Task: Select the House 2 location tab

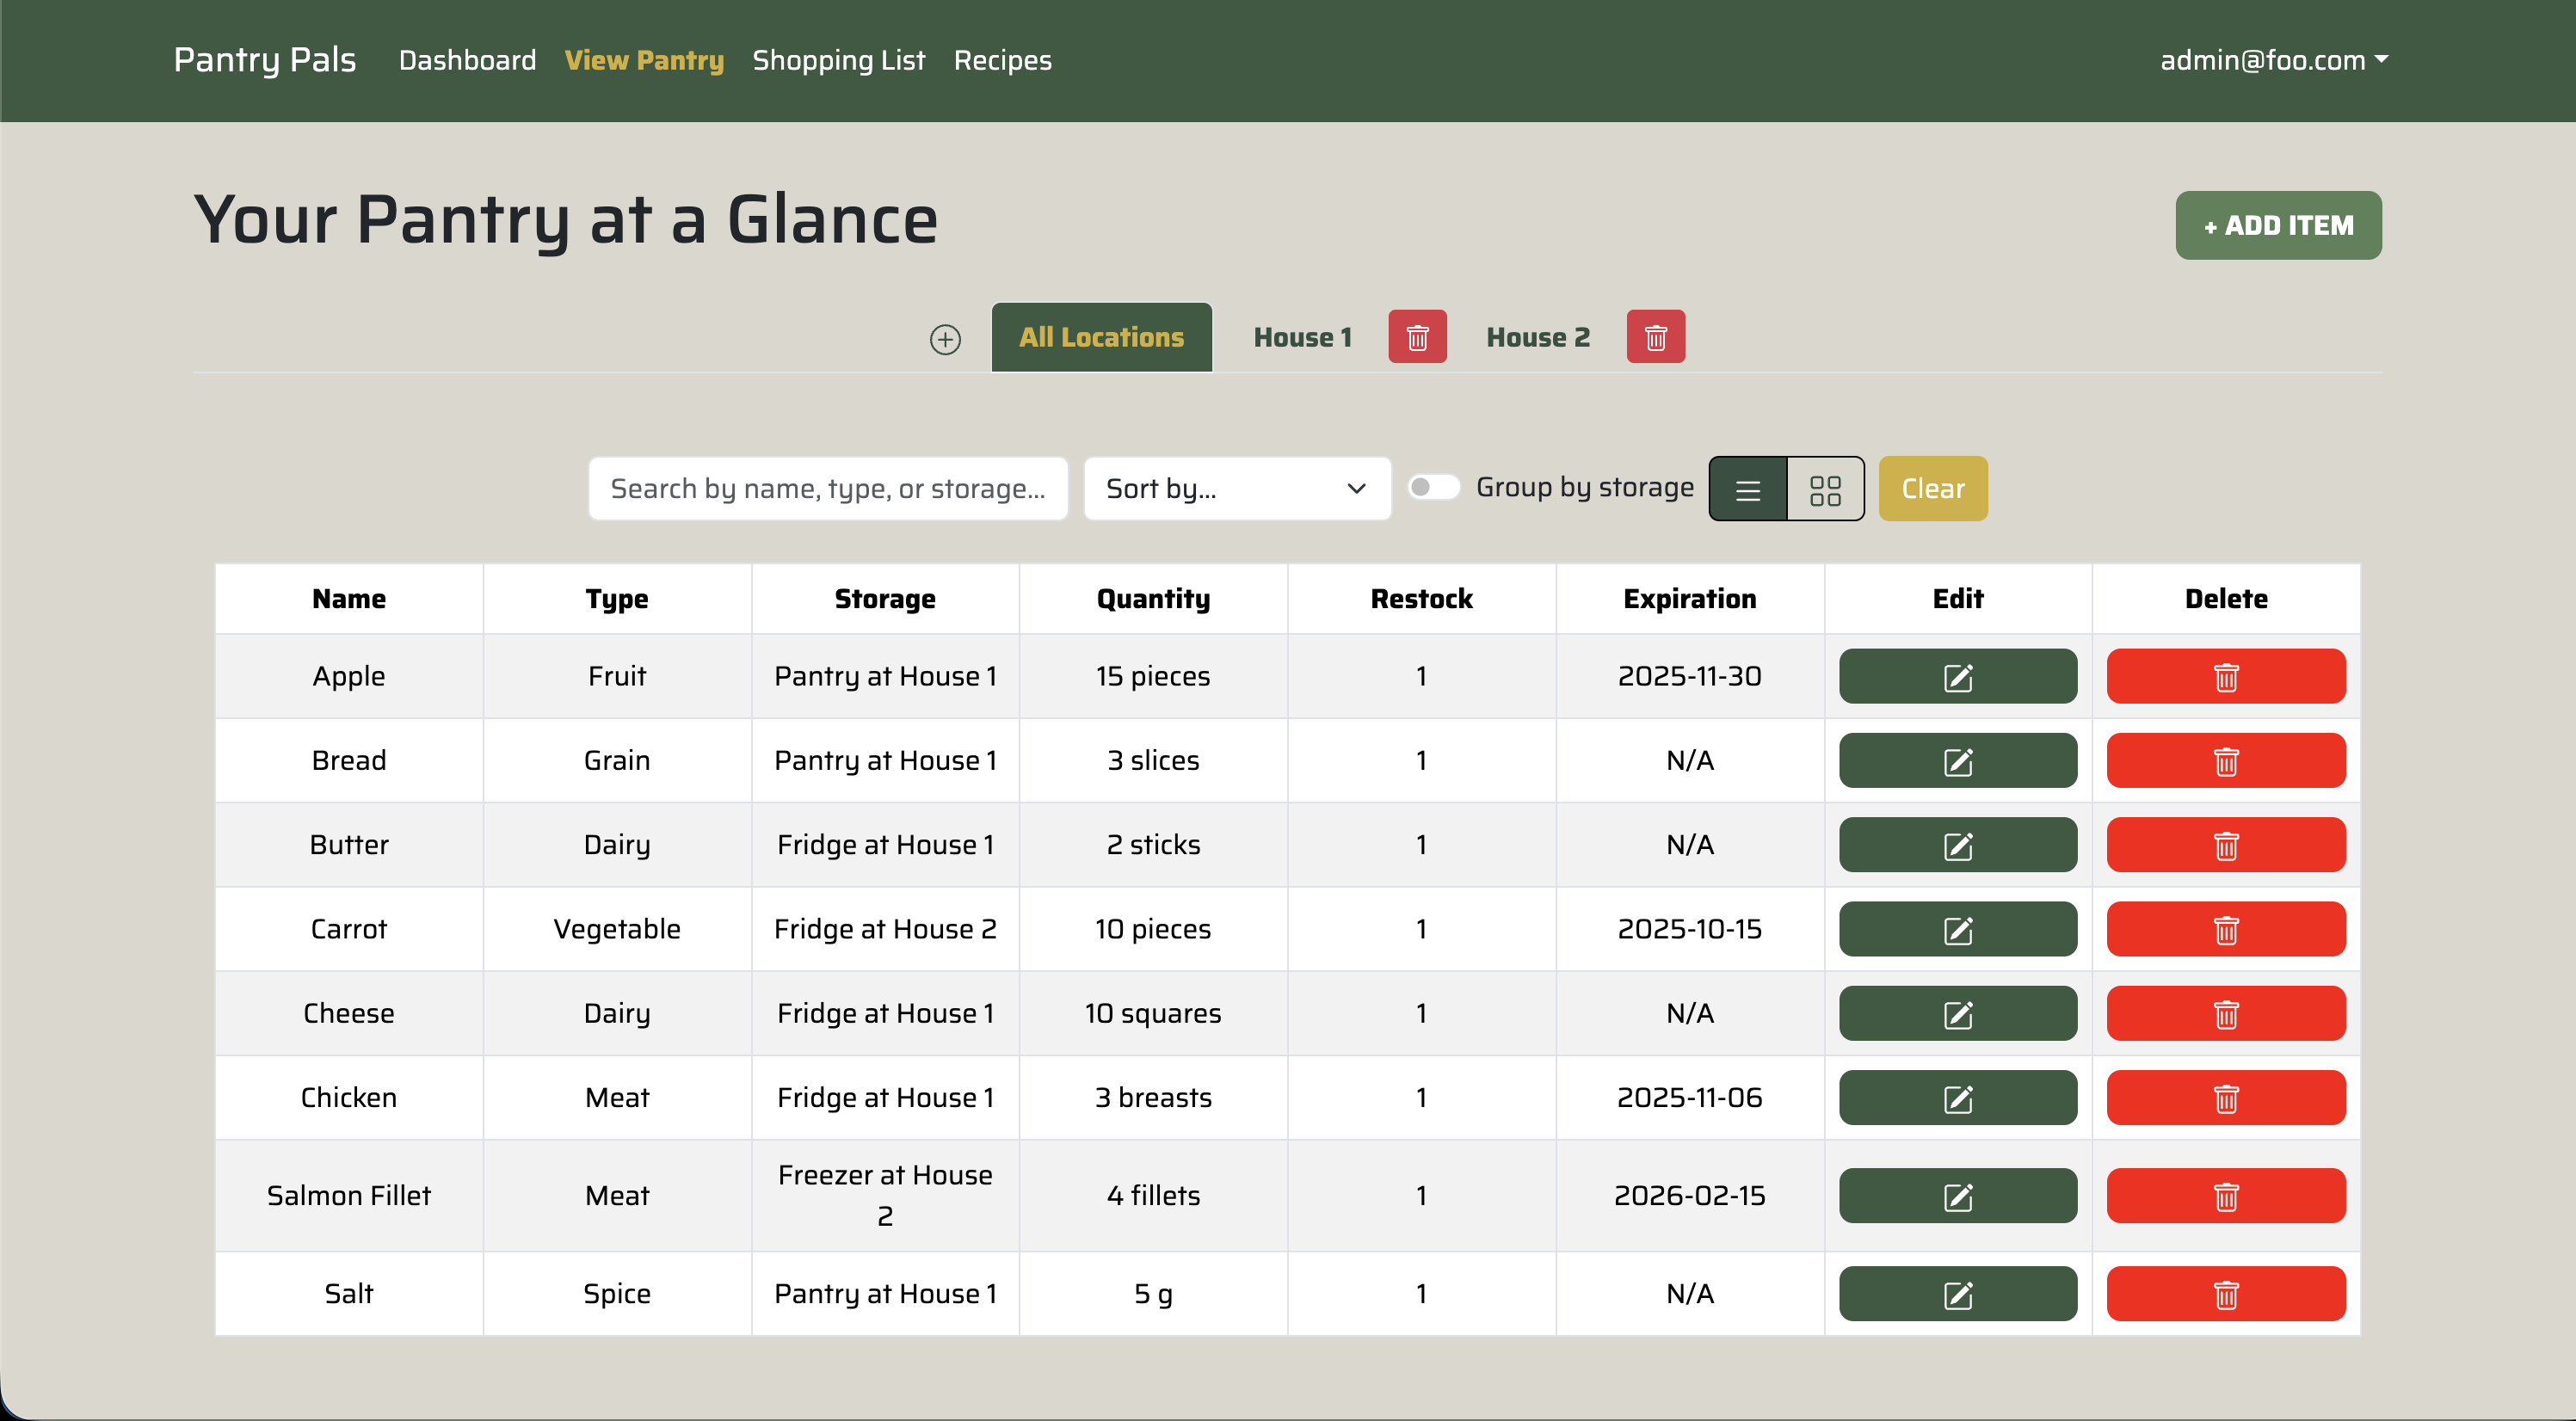Action: [x=1537, y=337]
